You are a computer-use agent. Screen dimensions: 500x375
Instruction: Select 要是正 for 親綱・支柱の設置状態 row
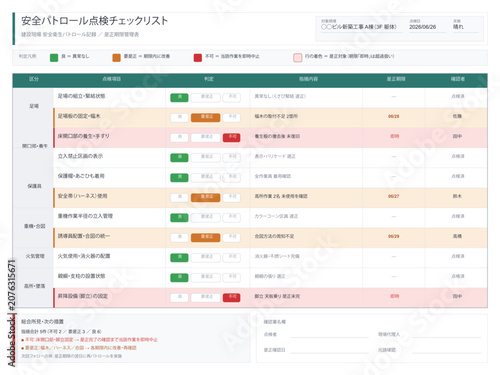(x=205, y=277)
